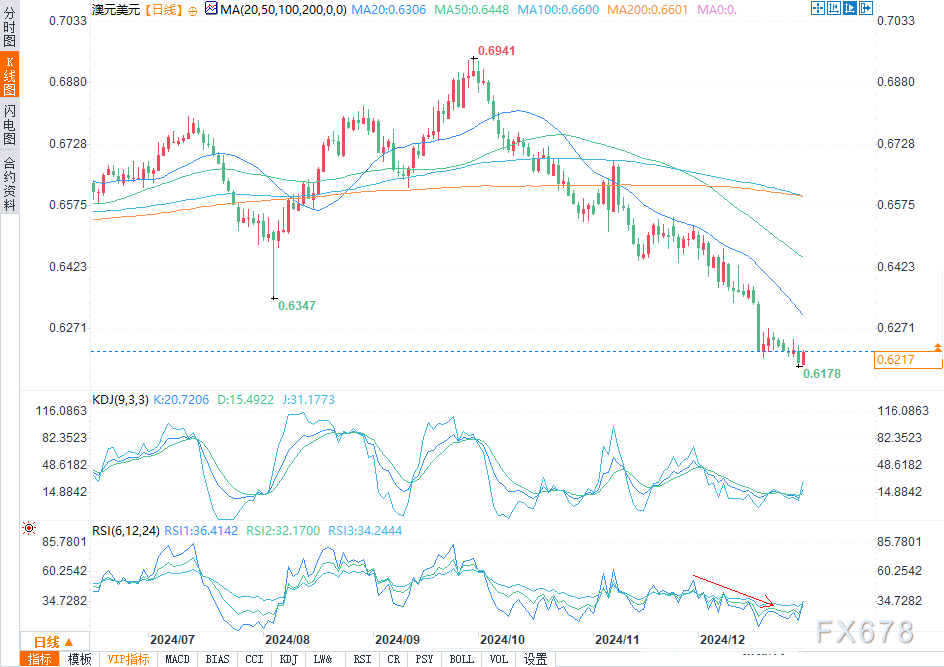Click the orange crosshair icon beside 日线

192,10
